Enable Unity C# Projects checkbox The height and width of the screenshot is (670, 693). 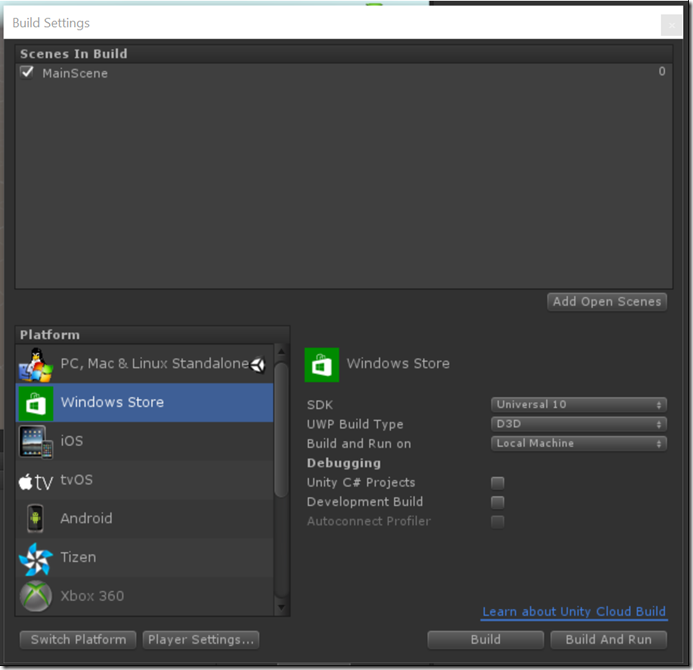[x=497, y=483]
